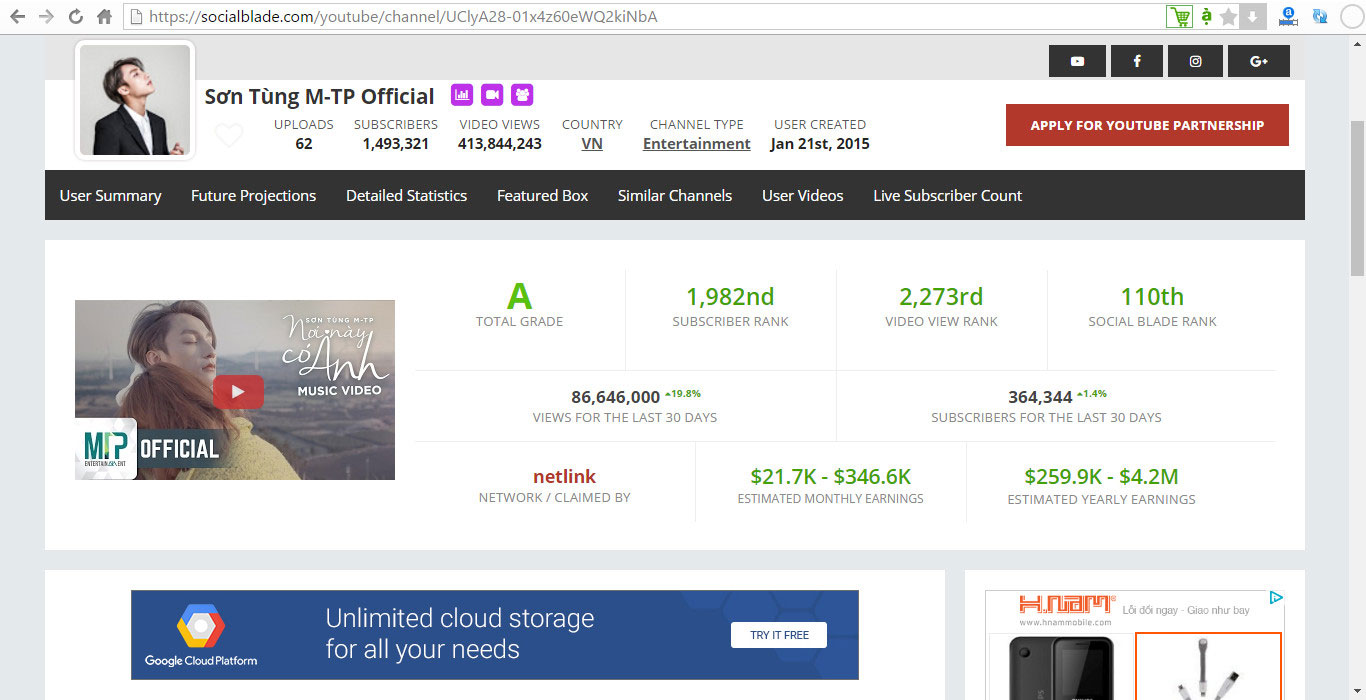Open the Detailed Statistics tab
The image size is (1366, 700).
coord(406,196)
